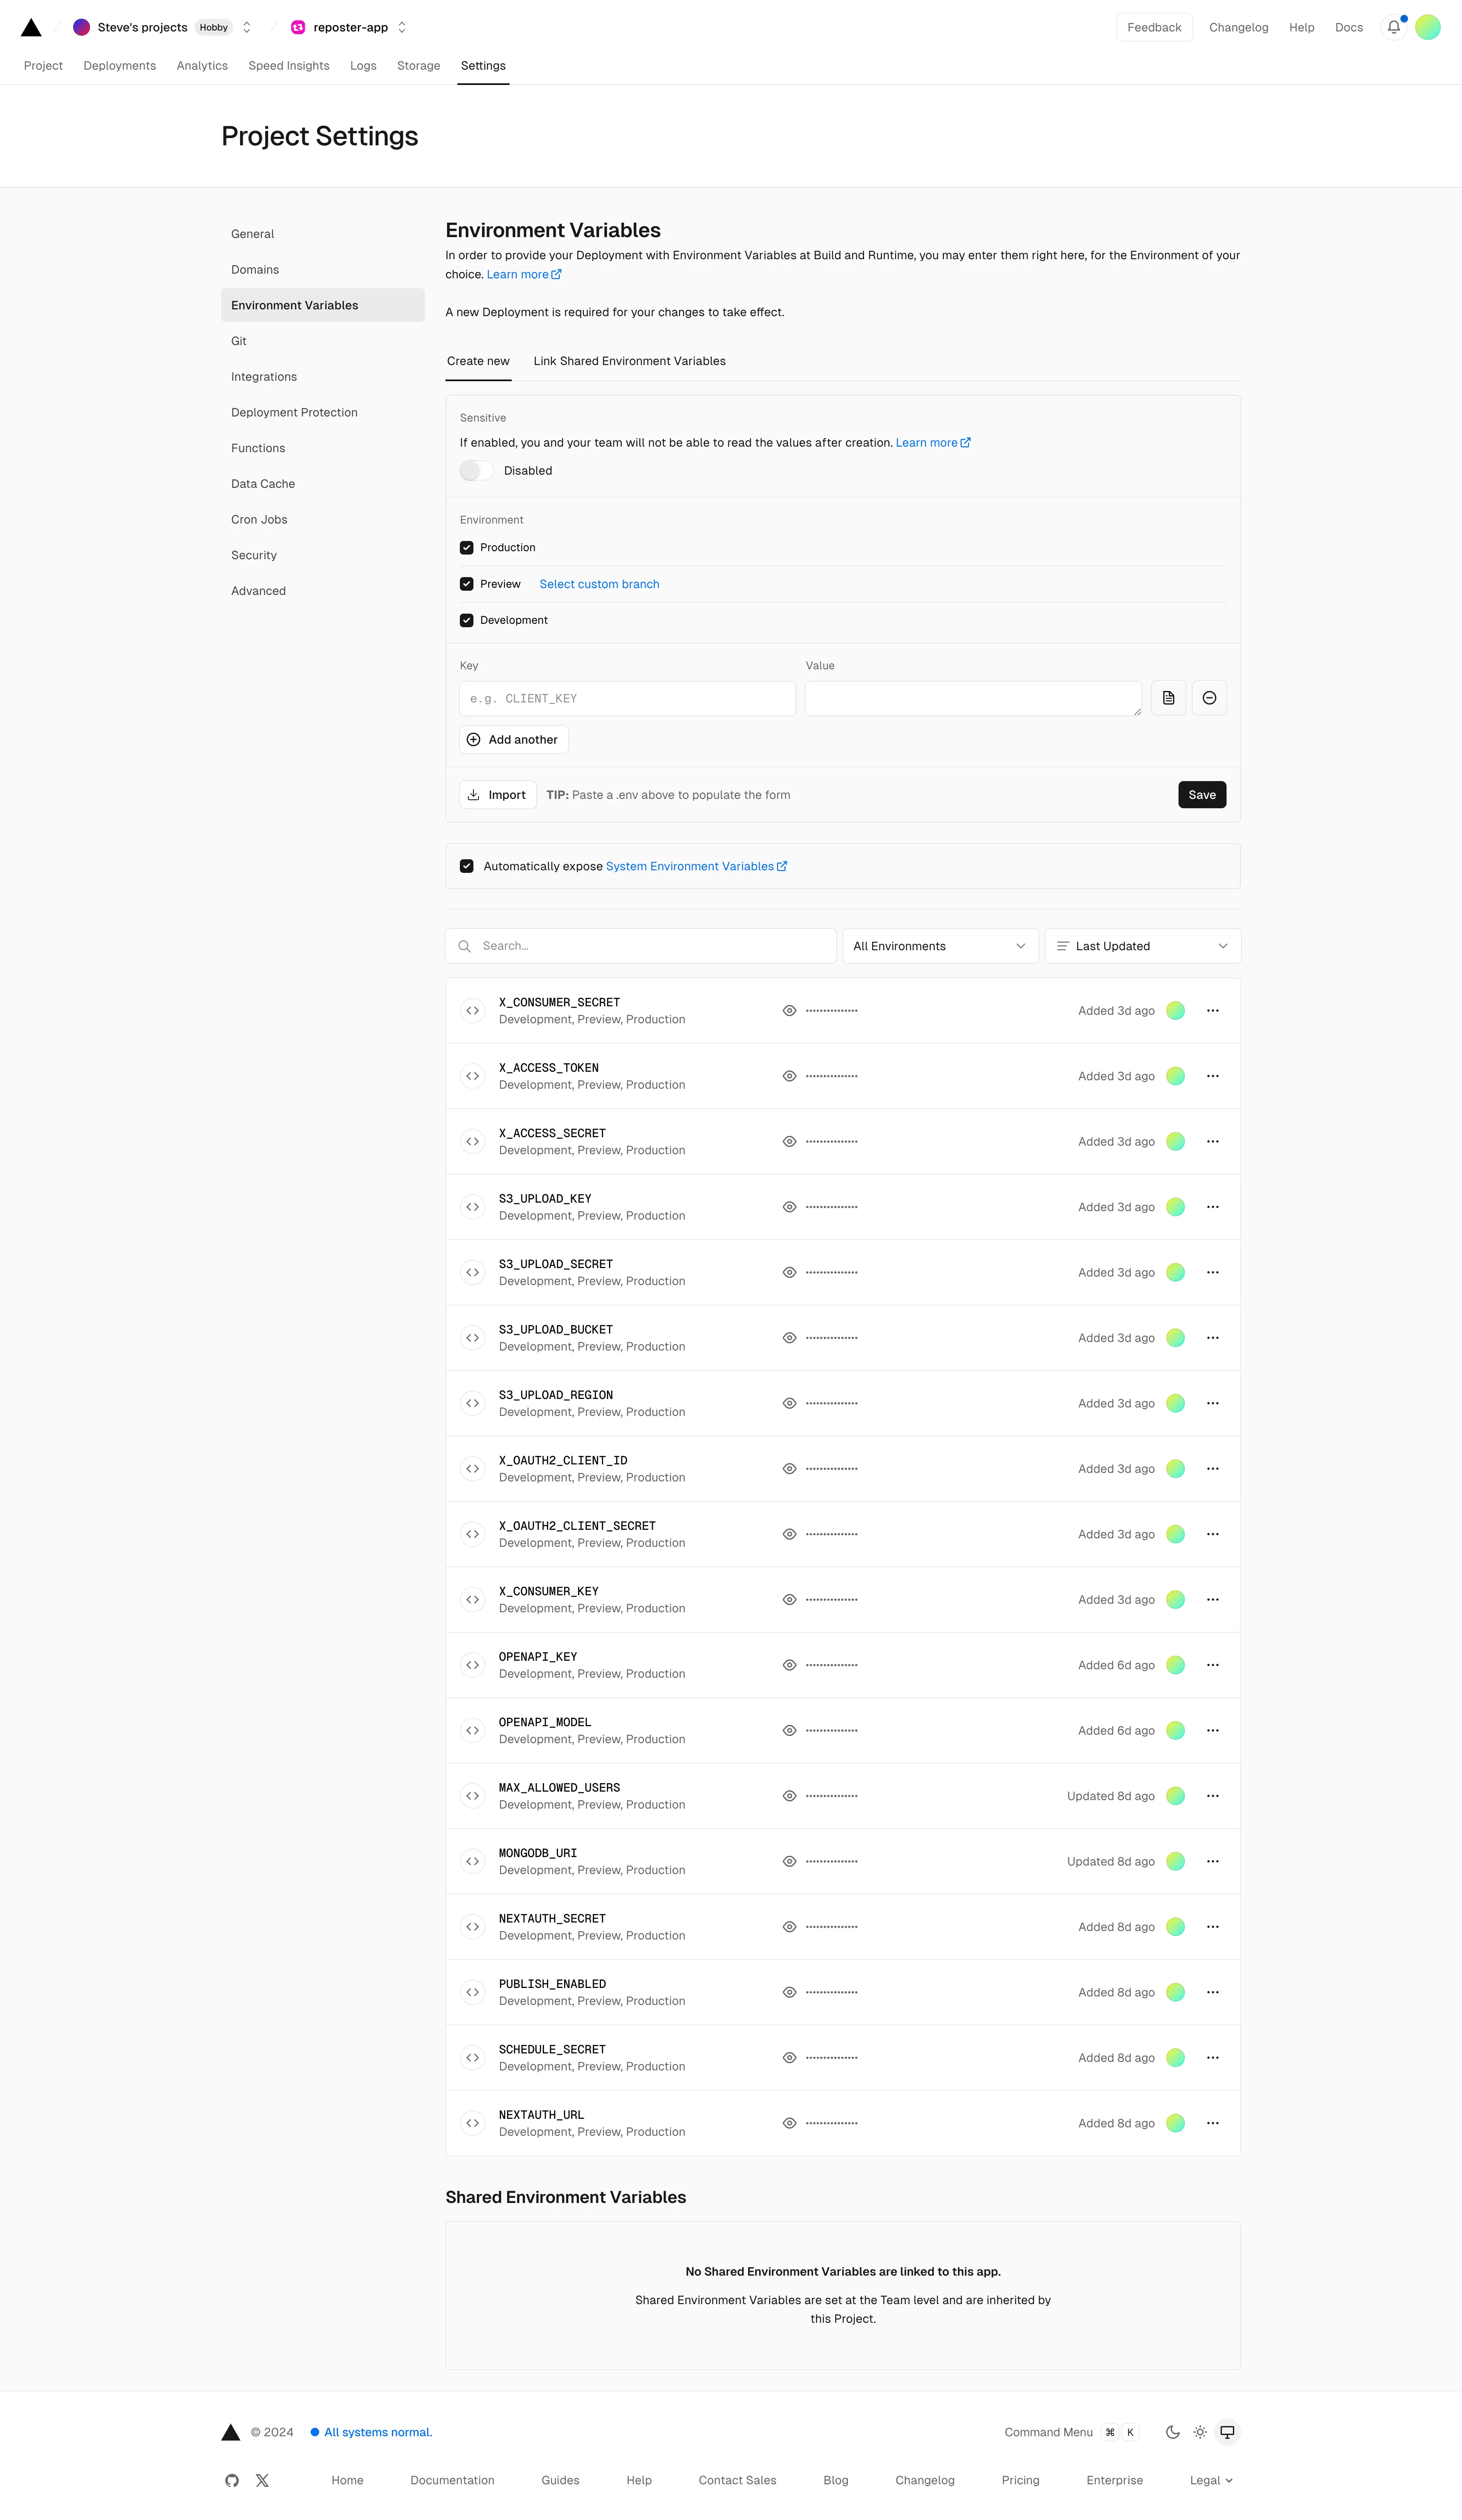1462x2520 pixels.
Task: Click code icon next to S3_UPLOAD_REGION
Action: (472, 1403)
